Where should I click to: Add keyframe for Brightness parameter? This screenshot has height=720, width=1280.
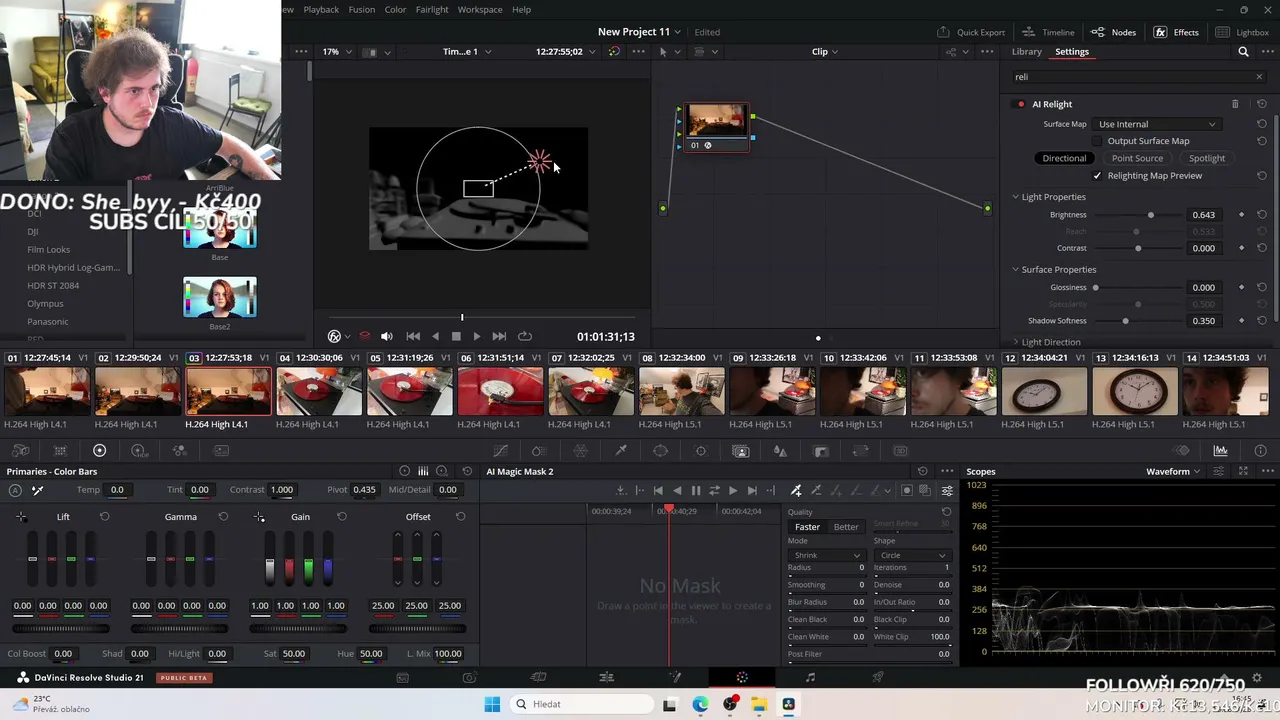click(1242, 215)
